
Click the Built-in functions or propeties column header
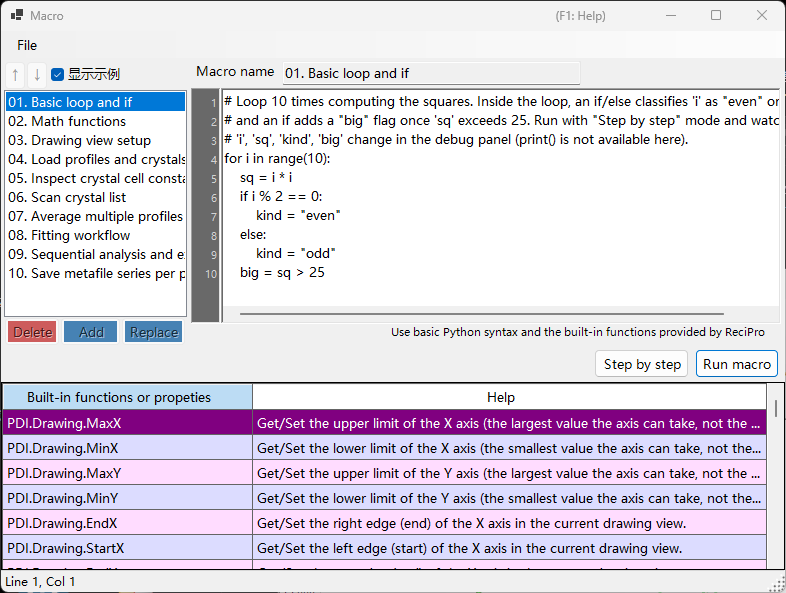coord(128,397)
